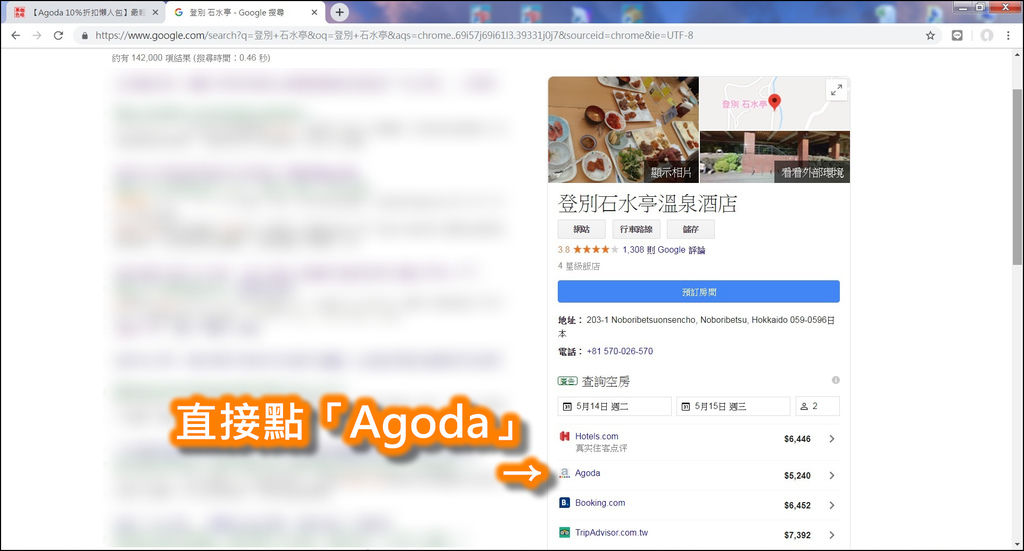Image resolution: width=1024 pixels, height=551 pixels.
Task: Click the Booking.com logo icon
Action: [564, 503]
